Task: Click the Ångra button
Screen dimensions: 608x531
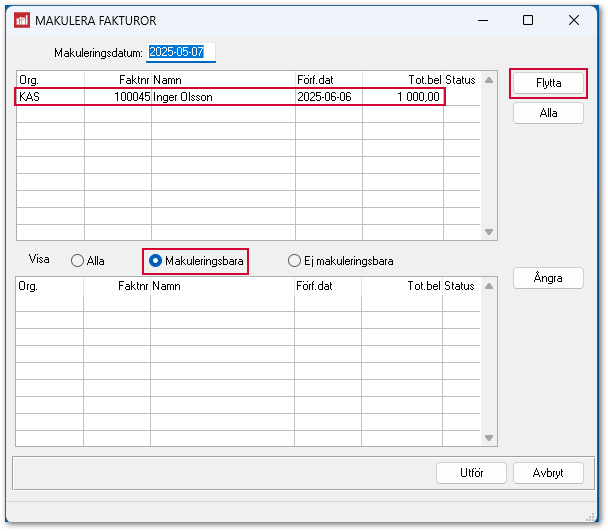Action: coord(548,278)
